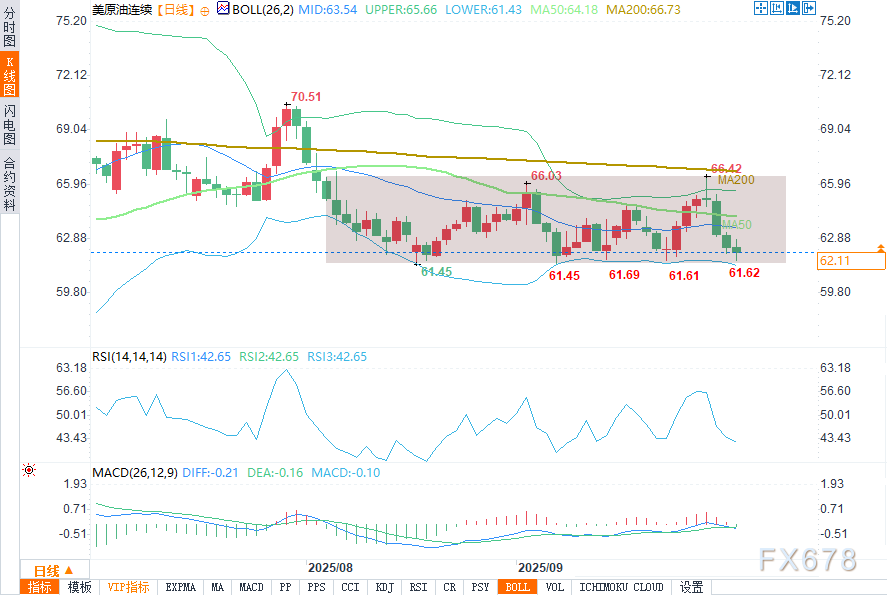887x595 pixels.
Task: Click the 模板 button in the bottom bar
Action: (x=79, y=587)
